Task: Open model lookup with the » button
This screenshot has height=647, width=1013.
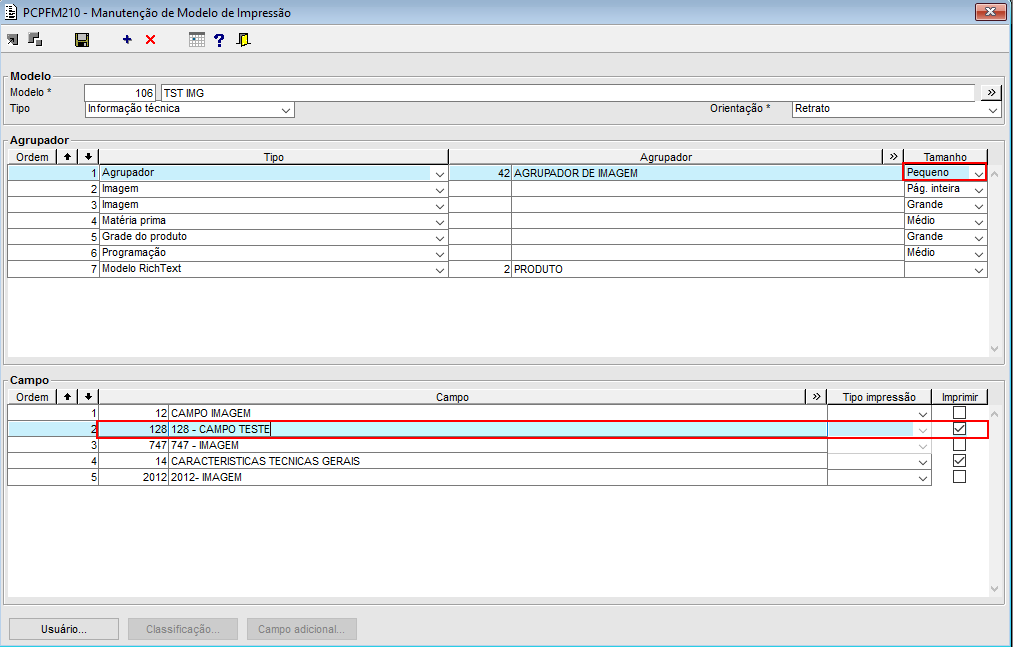Action: pyautogui.click(x=991, y=92)
